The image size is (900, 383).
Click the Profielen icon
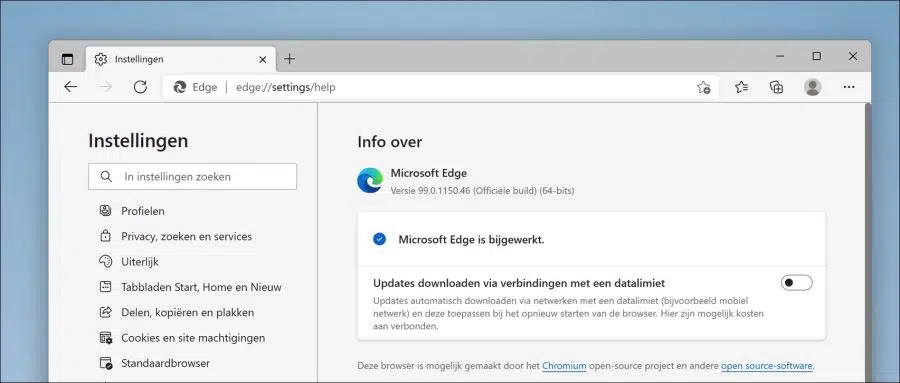click(106, 211)
